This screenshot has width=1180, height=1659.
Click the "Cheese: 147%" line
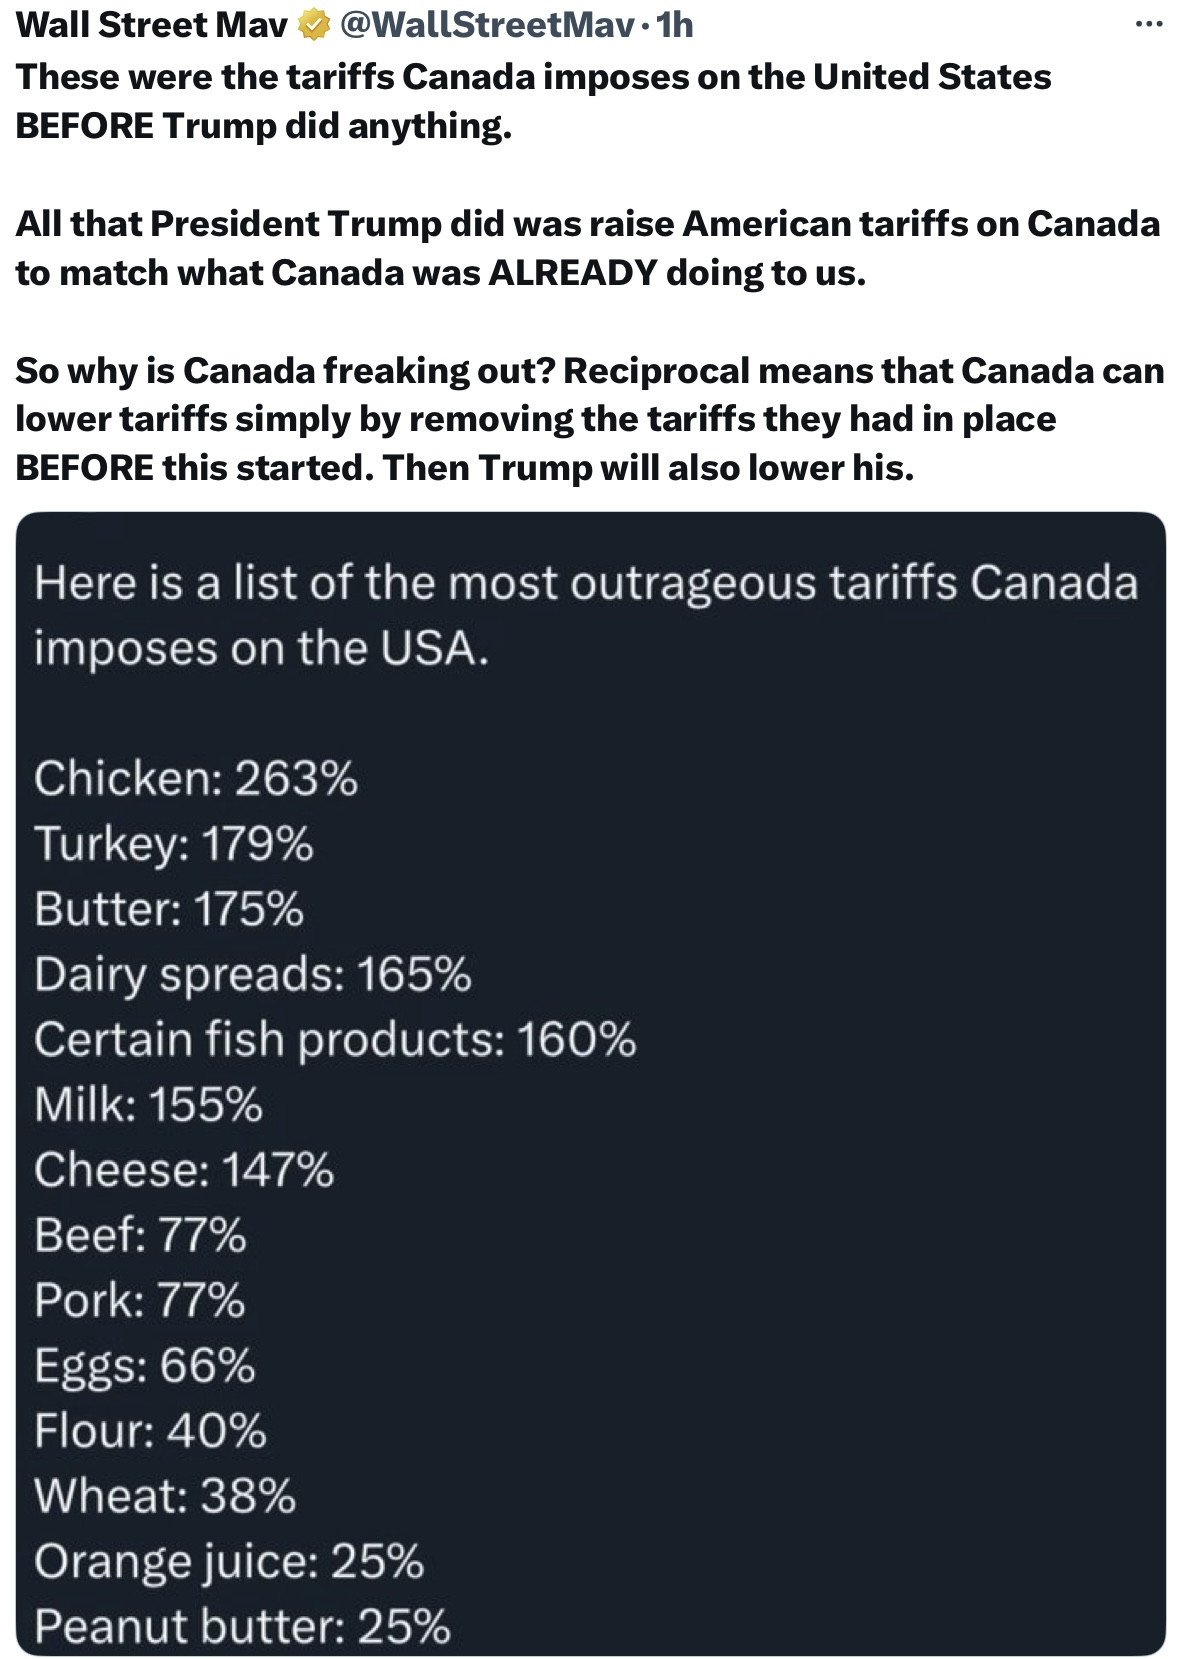(x=184, y=1170)
